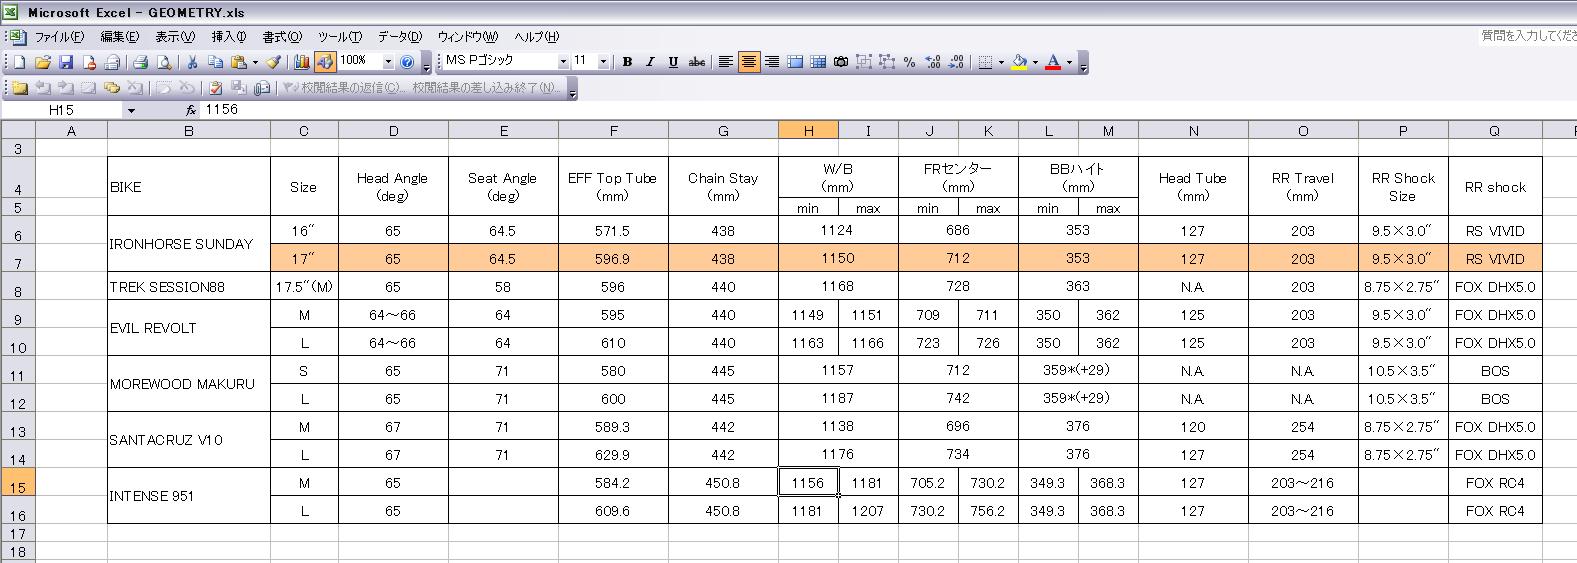Open the ツール(T) menu

[340, 36]
